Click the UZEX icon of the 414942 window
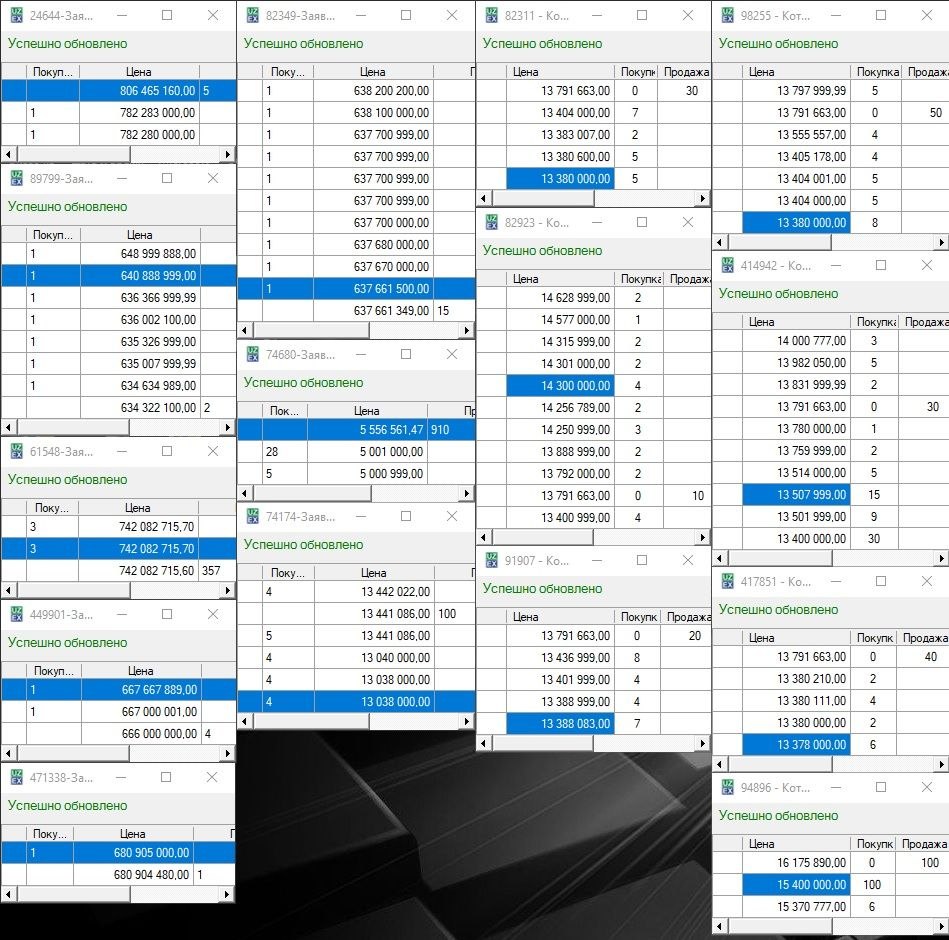The height and width of the screenshot is (940, 949). pos(727,266)
